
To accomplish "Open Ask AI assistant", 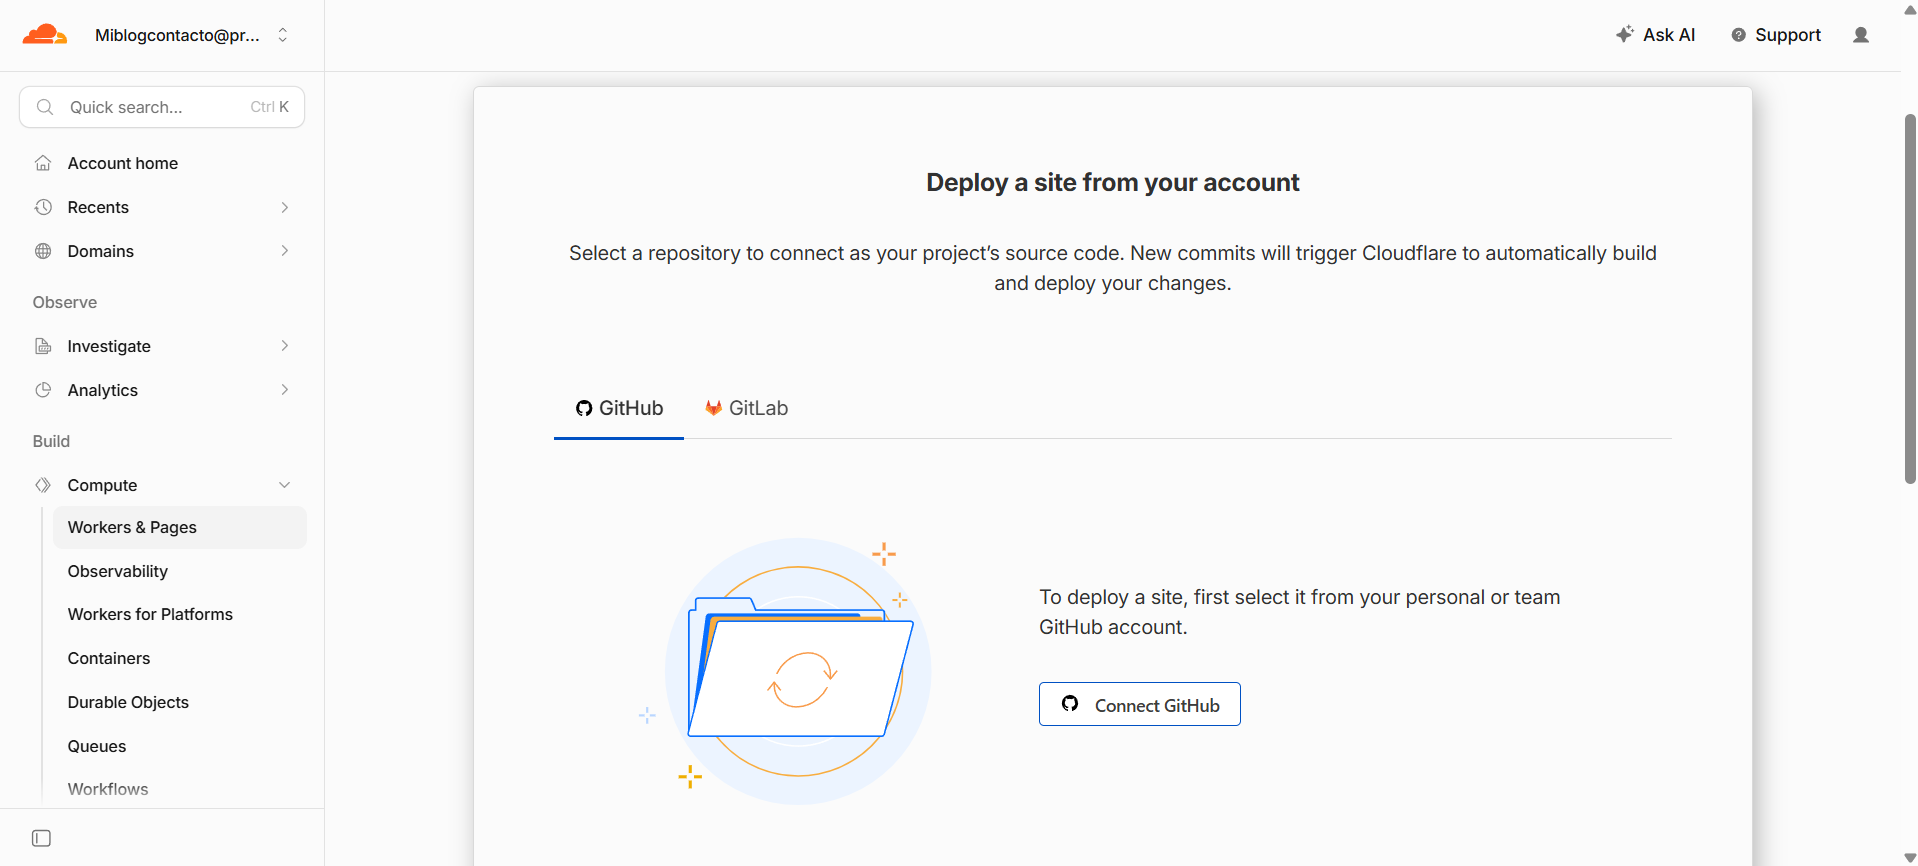I will point(1655,35).
